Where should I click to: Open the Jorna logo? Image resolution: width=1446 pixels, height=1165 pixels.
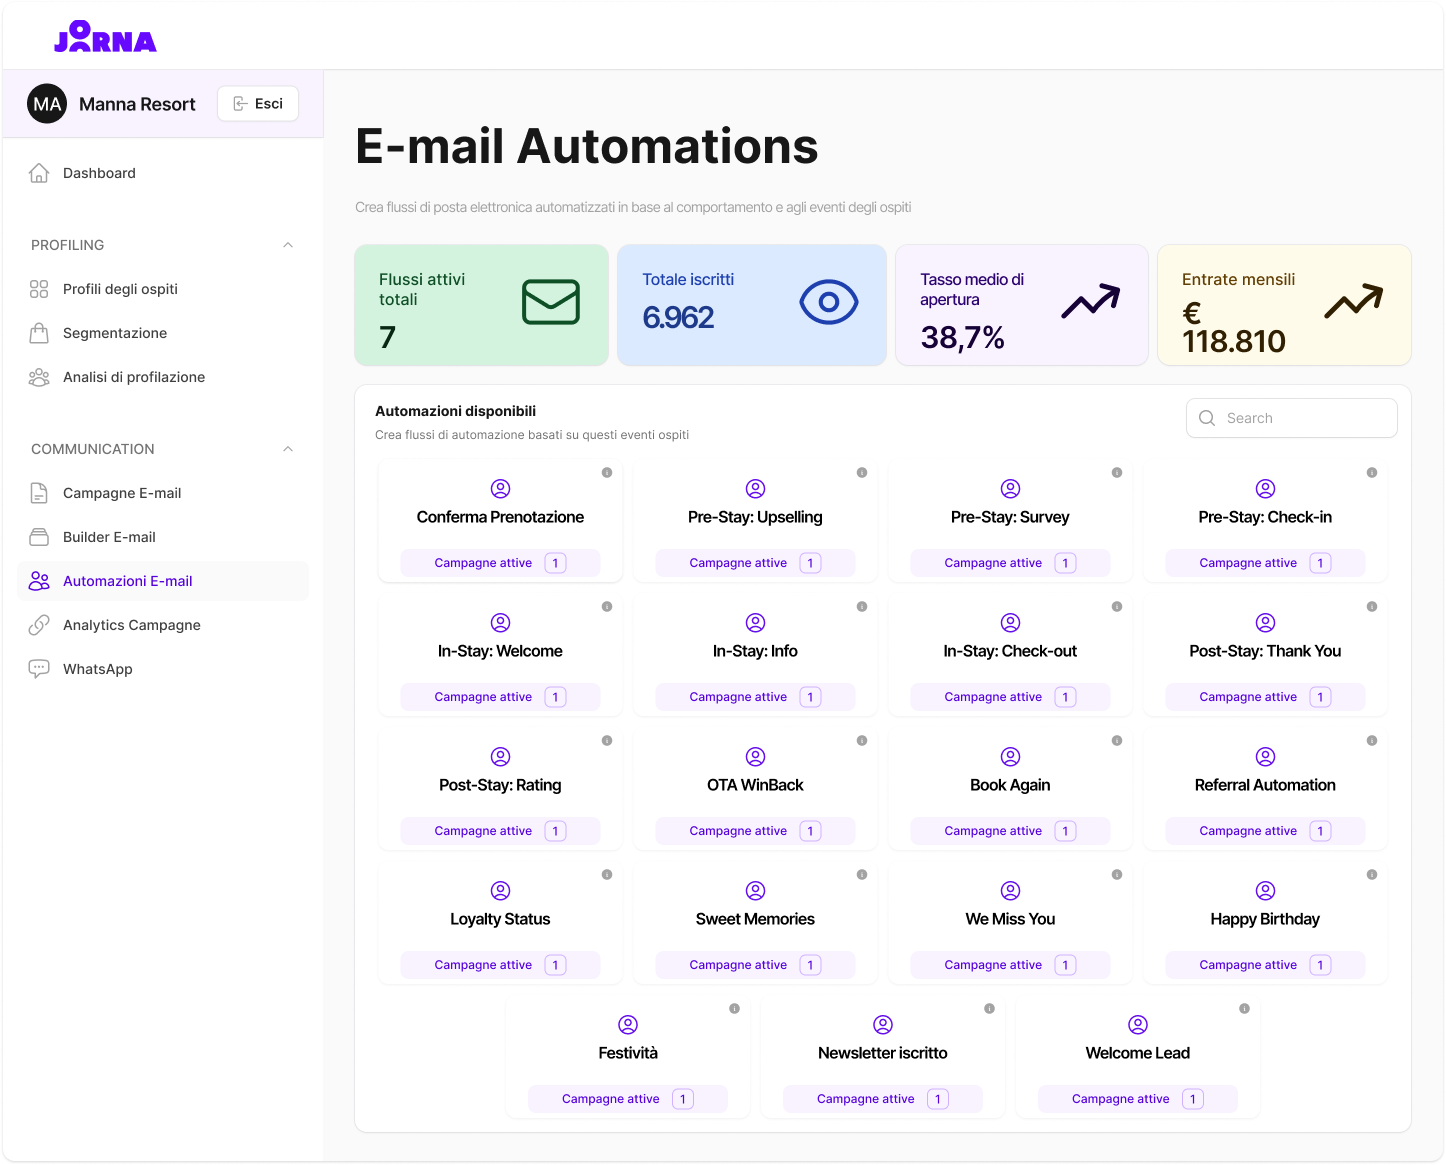105,37
